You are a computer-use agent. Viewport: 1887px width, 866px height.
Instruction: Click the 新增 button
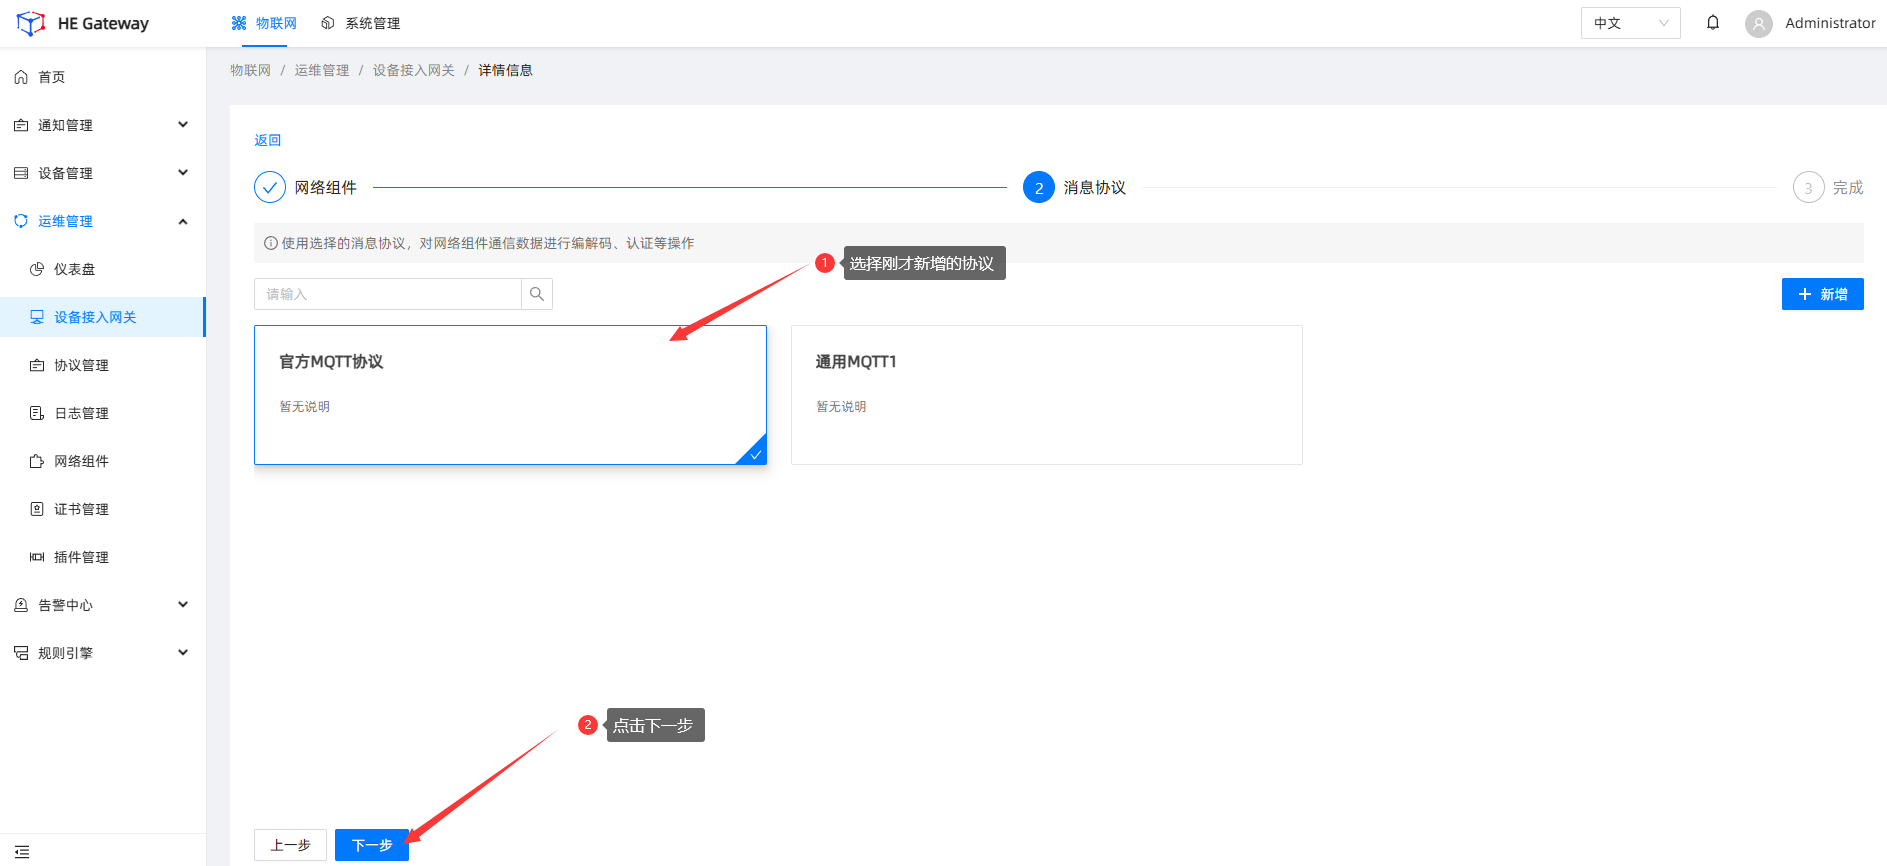1822,294
